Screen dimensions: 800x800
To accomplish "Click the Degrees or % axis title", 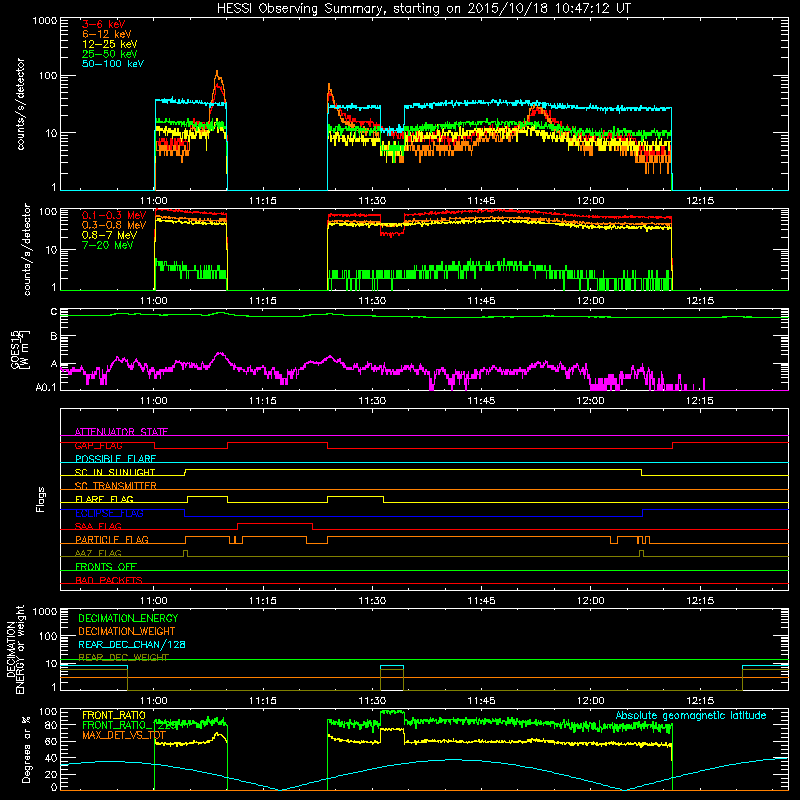I will (x=27, y=749).
